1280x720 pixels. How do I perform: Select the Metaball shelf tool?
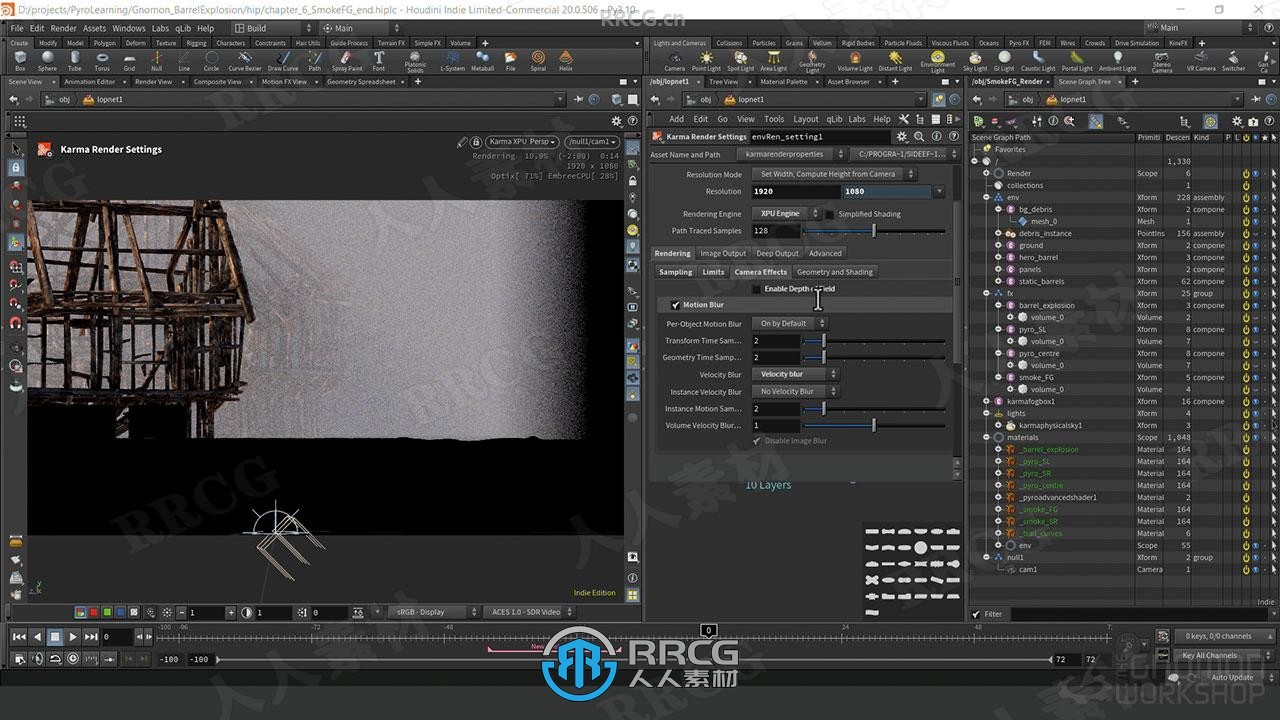[x=483, y=60]
